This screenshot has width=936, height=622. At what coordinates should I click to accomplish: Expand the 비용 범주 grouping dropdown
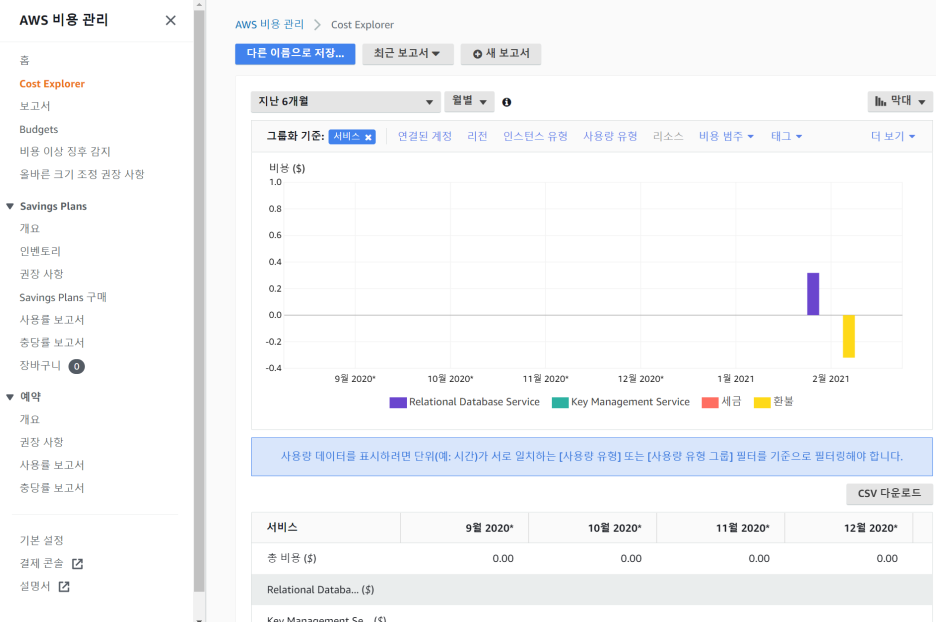tap(726, 137)
